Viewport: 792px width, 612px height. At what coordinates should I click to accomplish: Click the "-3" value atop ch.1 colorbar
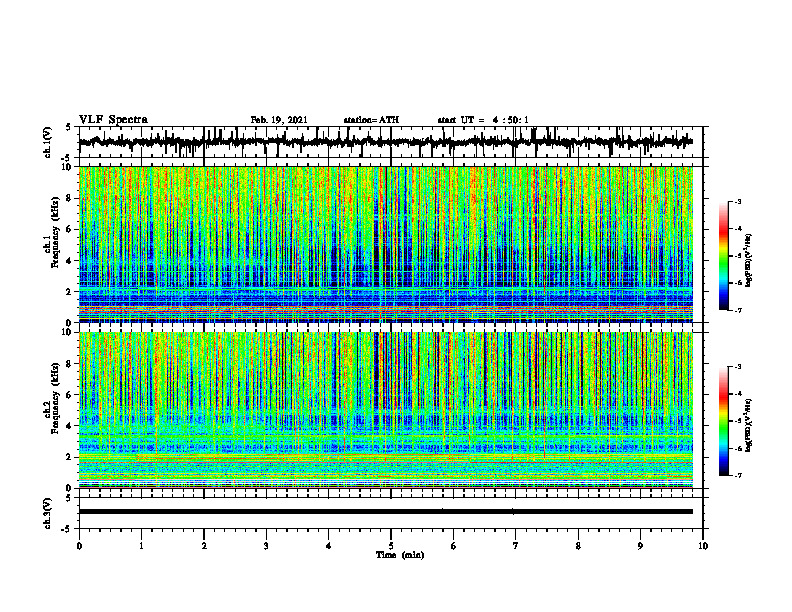[738, 201]
